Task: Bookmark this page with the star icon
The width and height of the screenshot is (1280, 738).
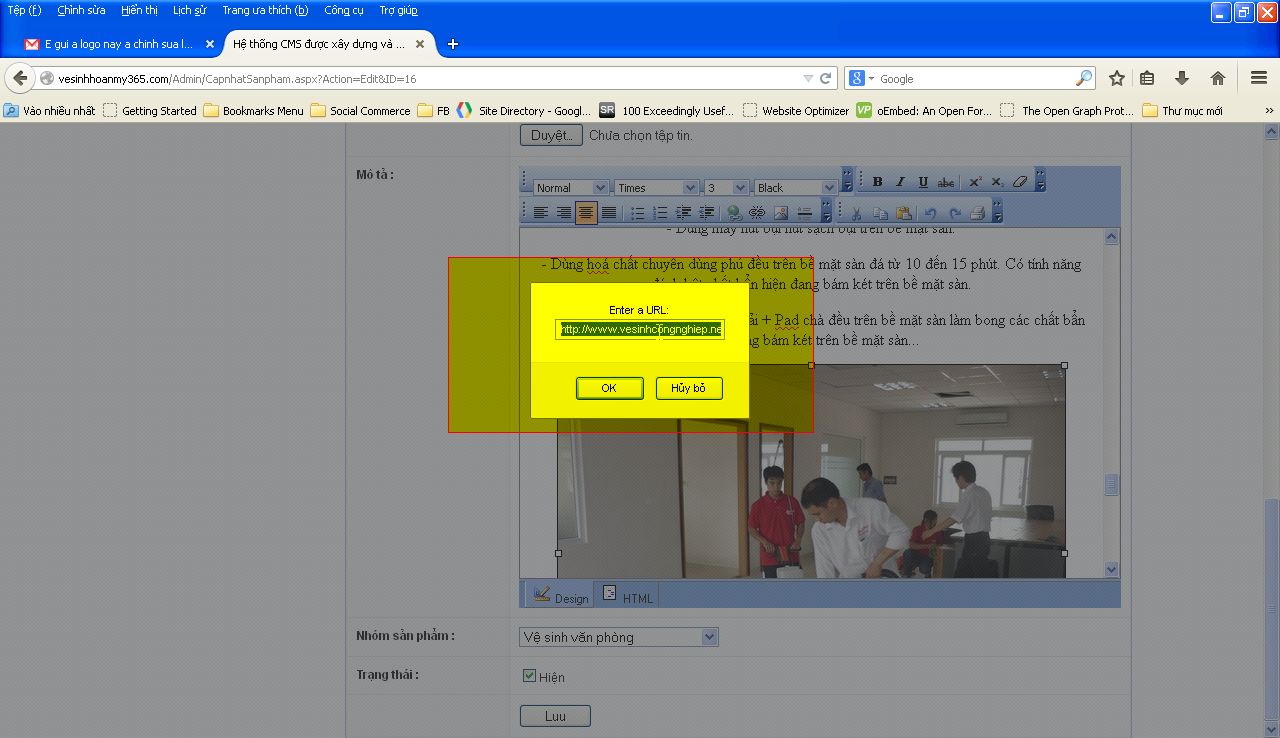Action: coord(1117,78)
